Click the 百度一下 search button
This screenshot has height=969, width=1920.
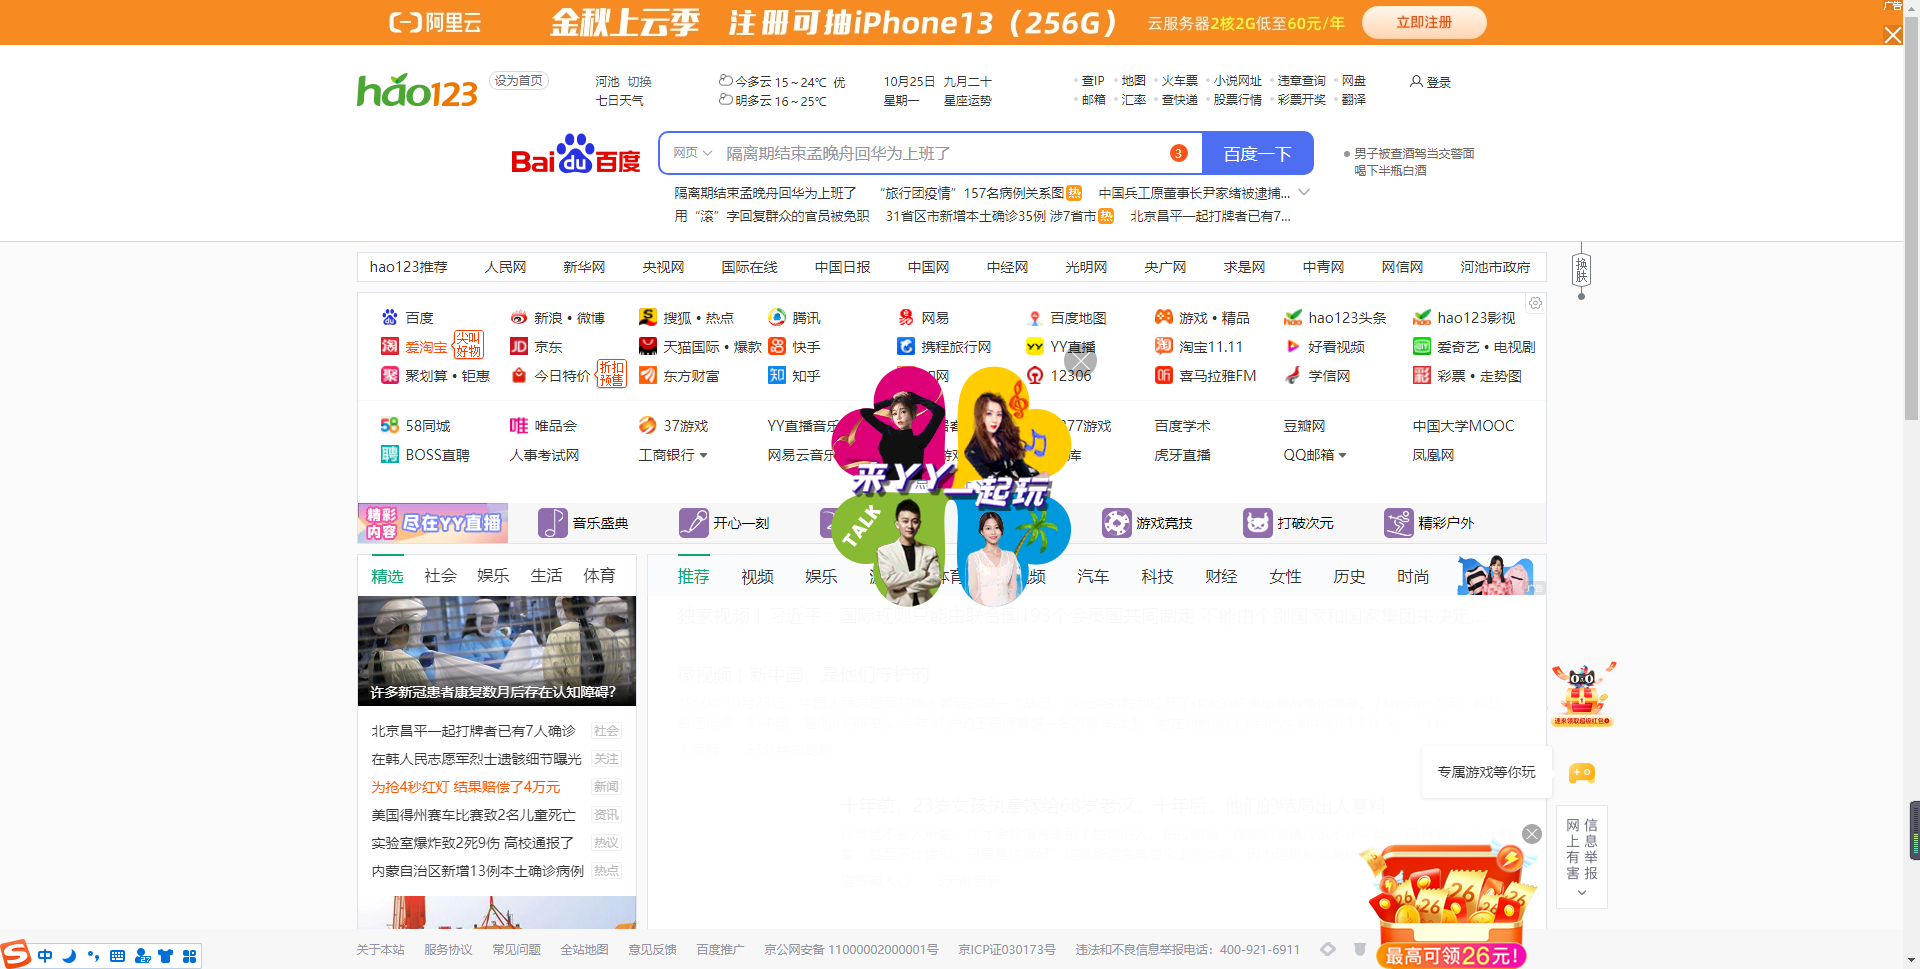[1257, 153]
